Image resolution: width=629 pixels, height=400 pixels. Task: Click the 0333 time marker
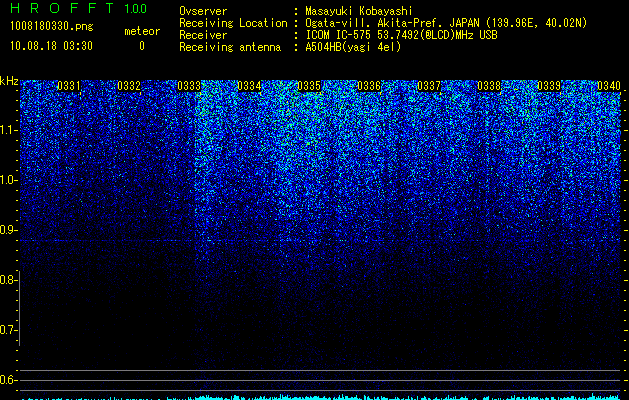(189, 86)
